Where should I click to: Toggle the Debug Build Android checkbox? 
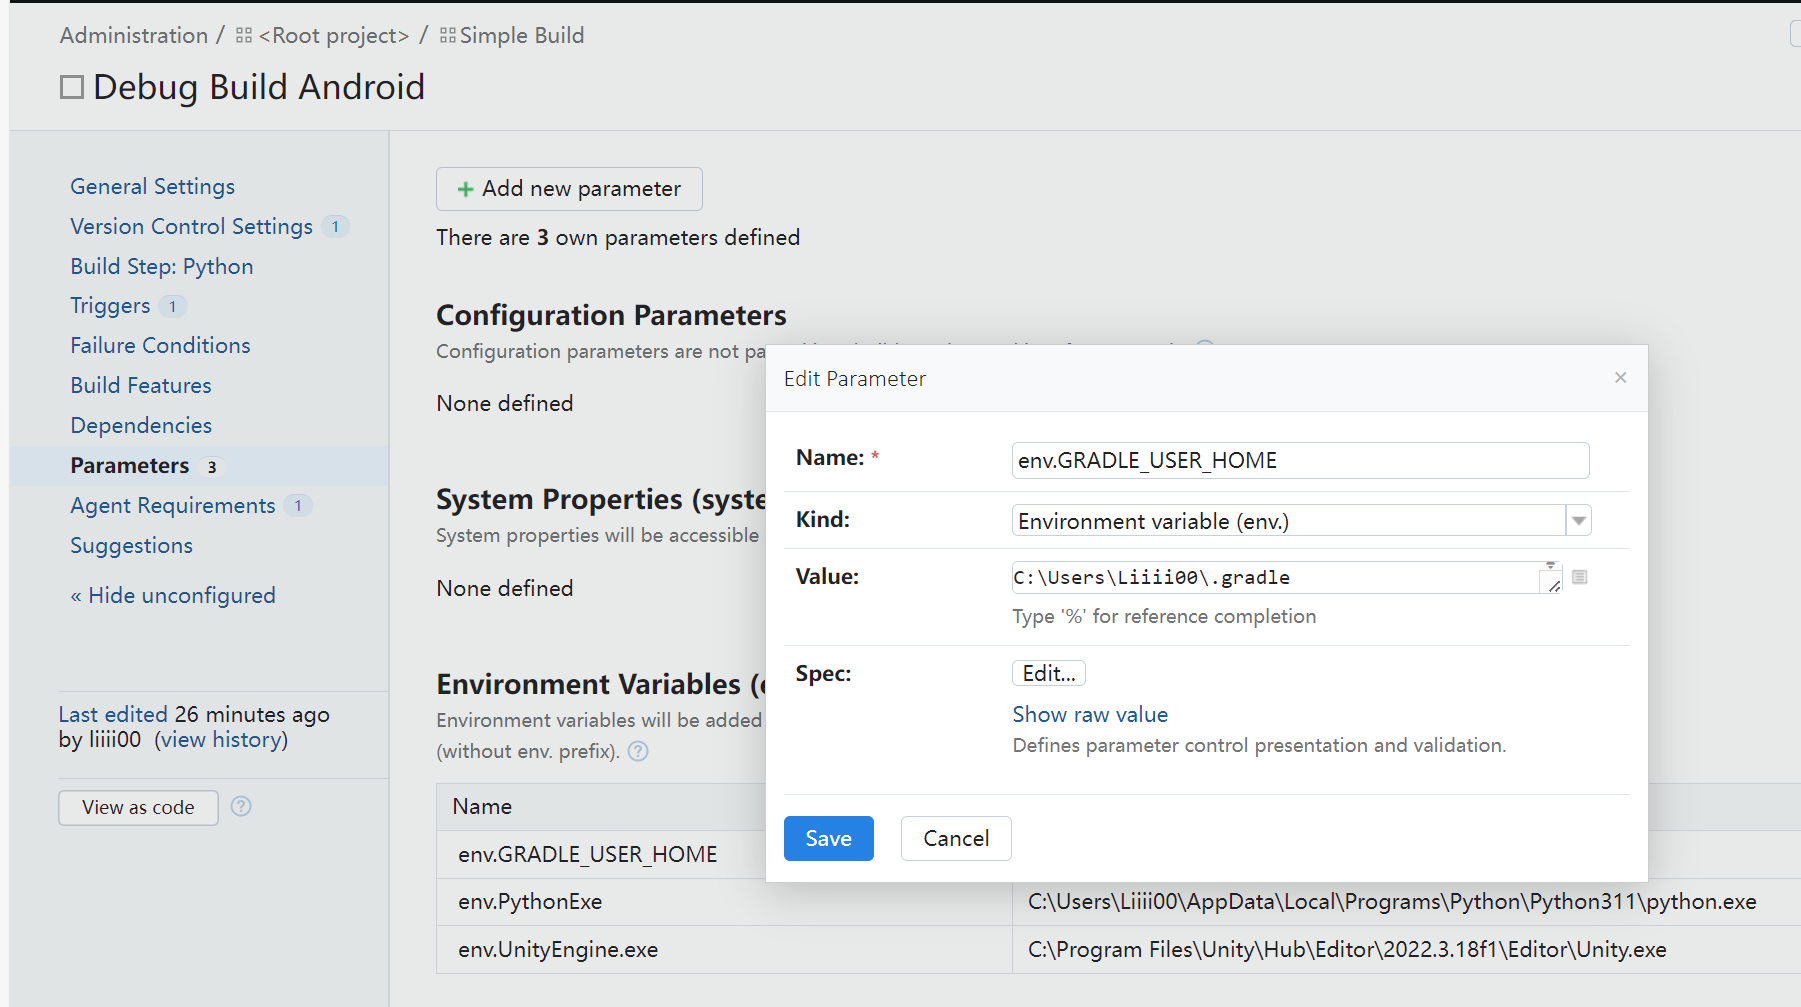pos(72,87)
